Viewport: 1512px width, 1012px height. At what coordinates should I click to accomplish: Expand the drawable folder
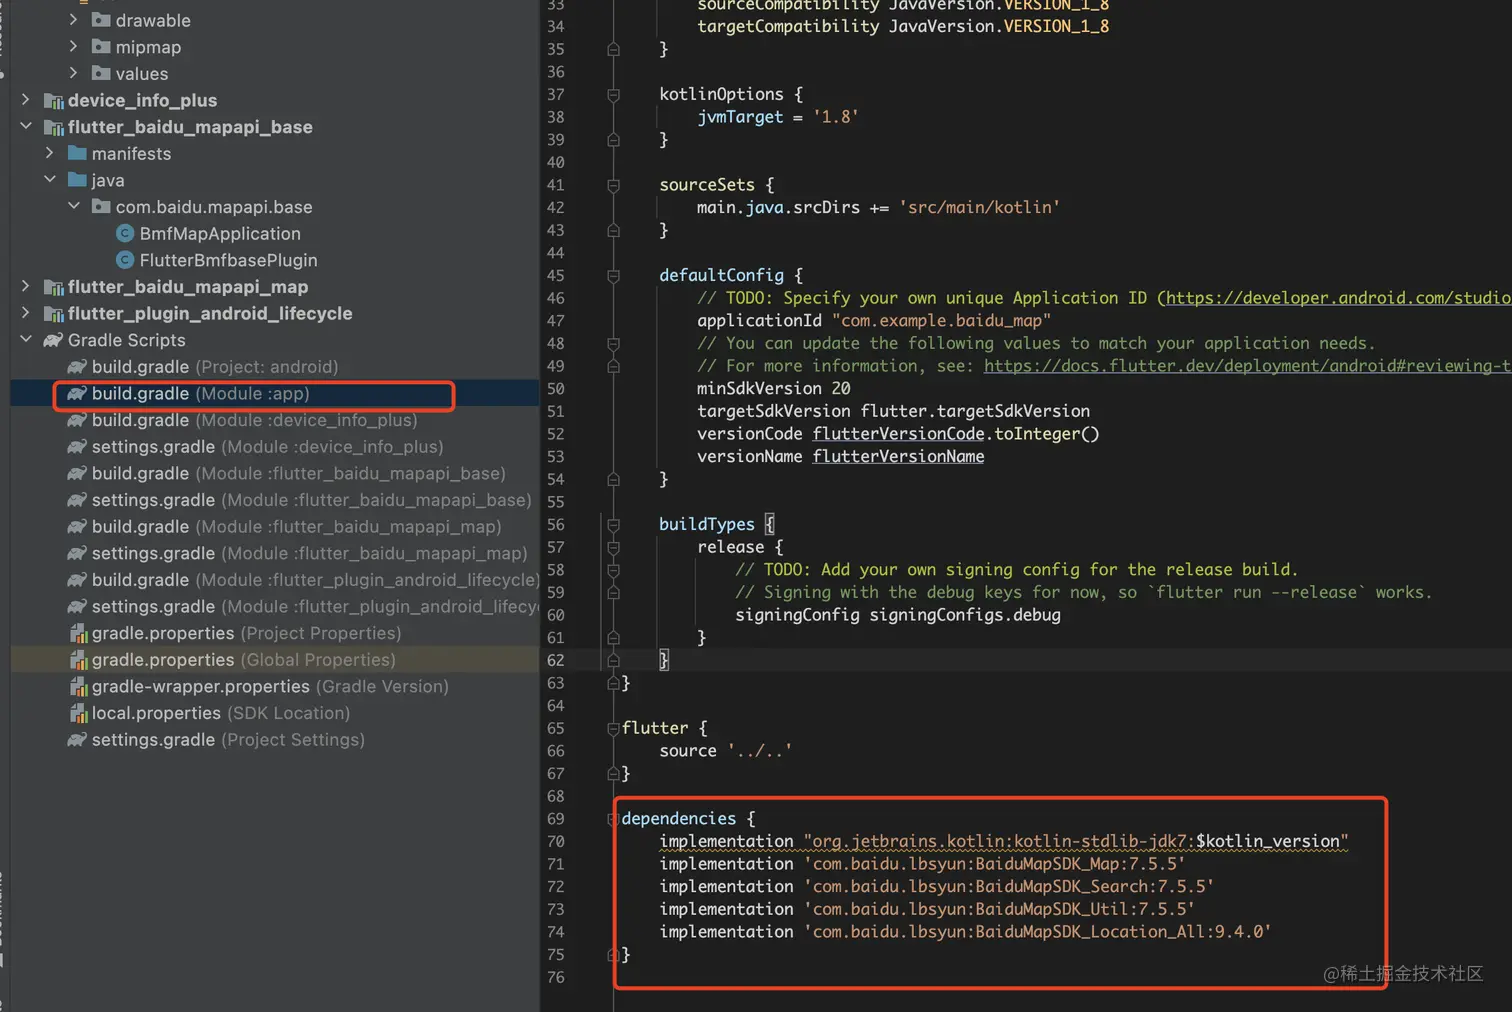(x=73, y=19)
